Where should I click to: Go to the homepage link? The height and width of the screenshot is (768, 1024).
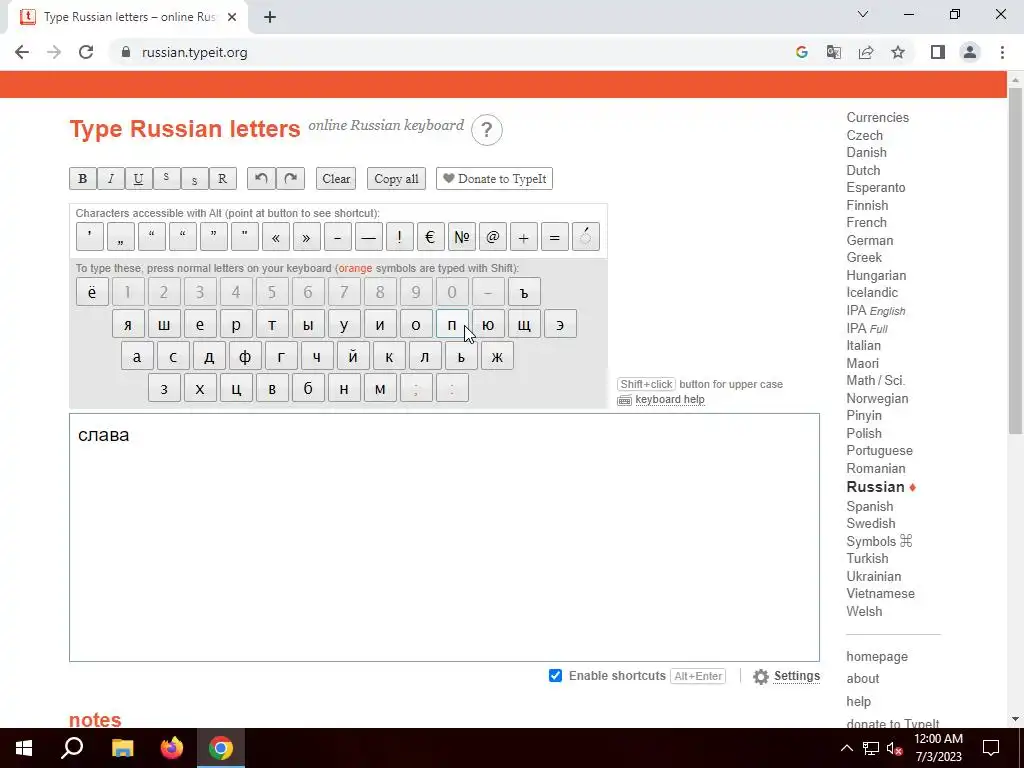pyautogui.click(x=877, y=657)
